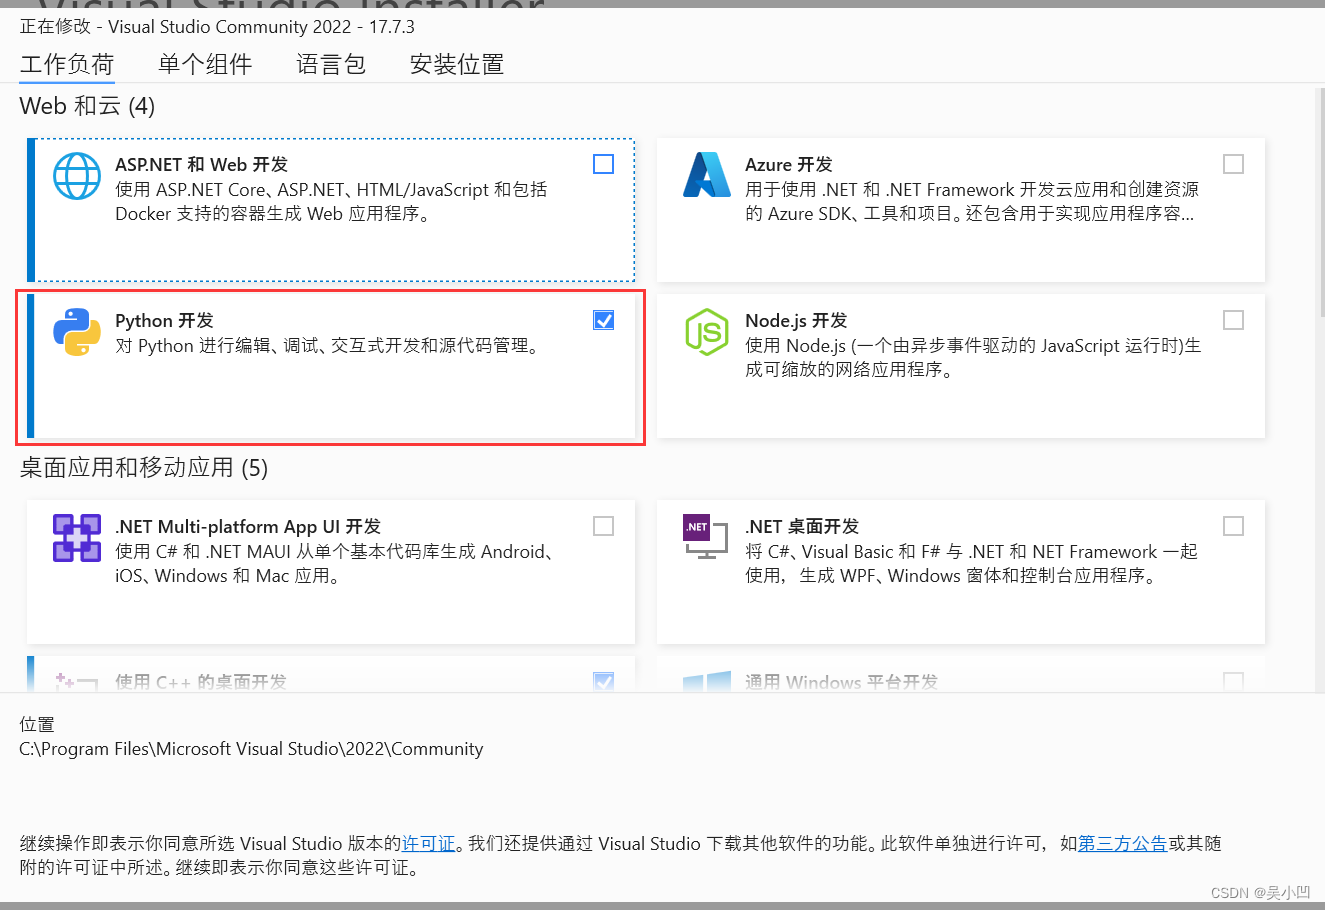Select the Python 开发 title
1325x910 pixels.
pyautogui.click(x=165, y=321)
